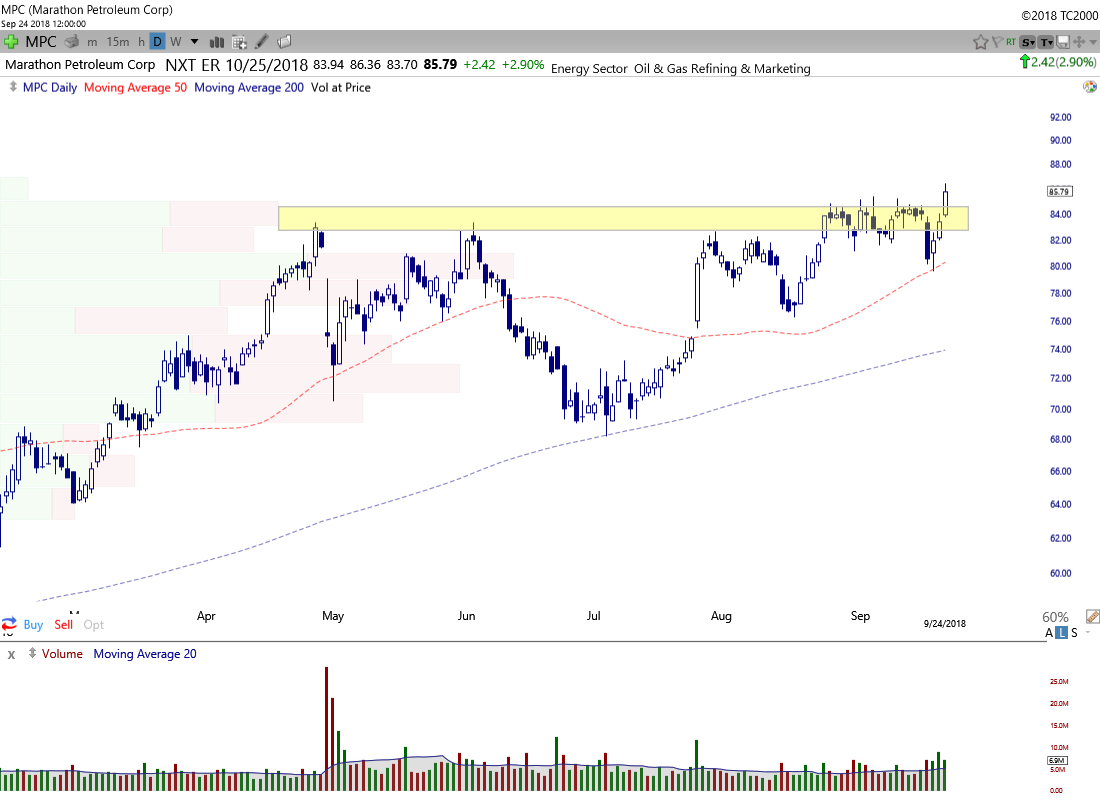The height and width of the screenshot is (800, 1100).
Task: Mark MPC as favorite with star icon
Action: 981,43
